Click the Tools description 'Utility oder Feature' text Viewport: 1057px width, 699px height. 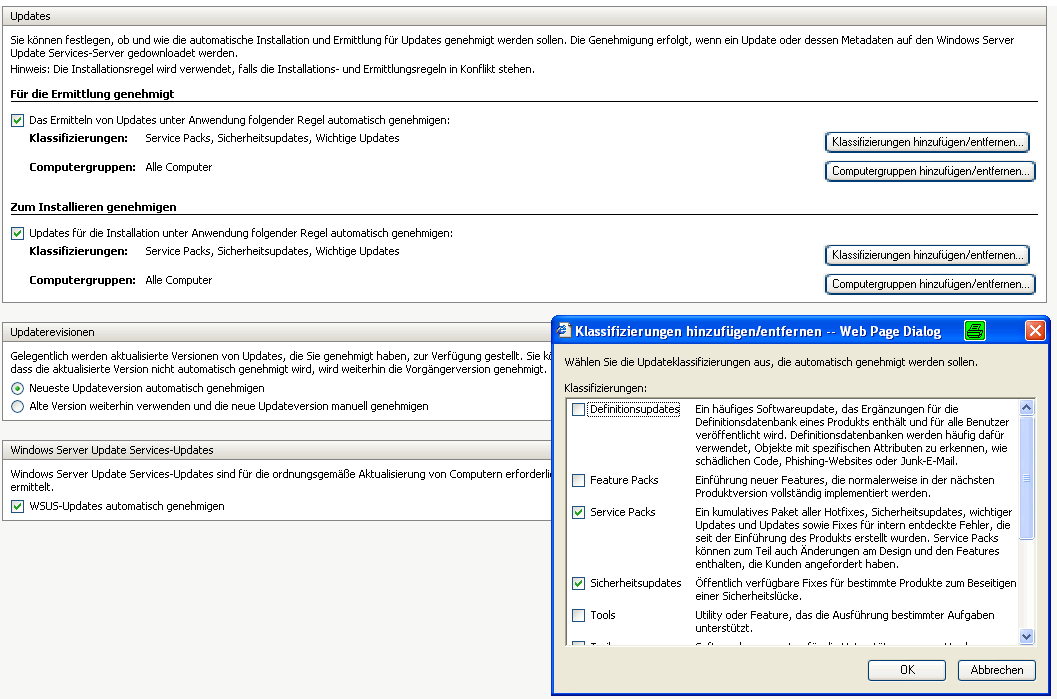coord(845,621)
